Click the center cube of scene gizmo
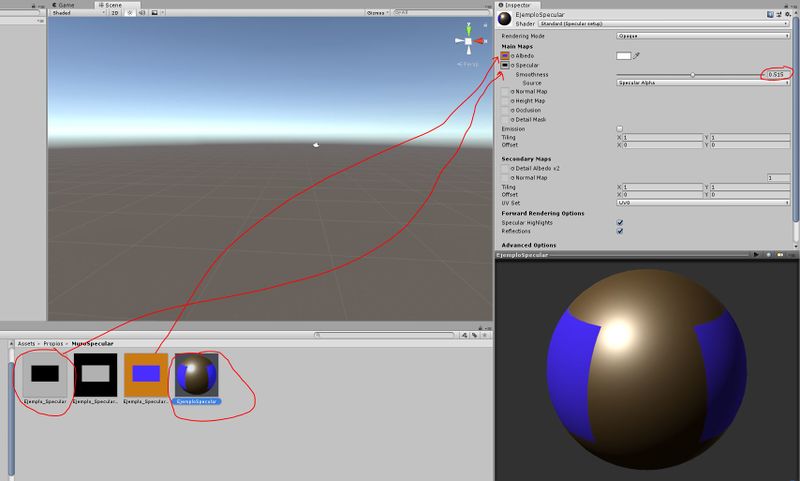The image size is (800, 481). tap(468, 41)
